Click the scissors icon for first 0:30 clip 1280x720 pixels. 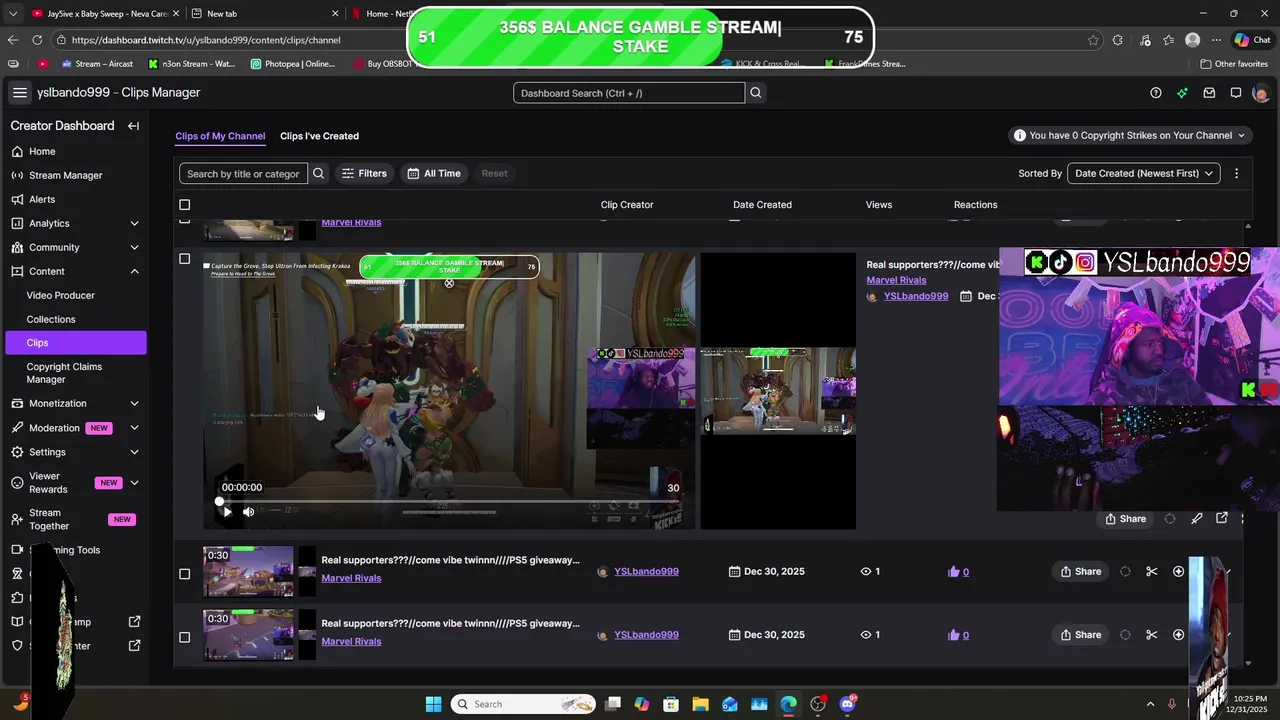pos(1152,572)
